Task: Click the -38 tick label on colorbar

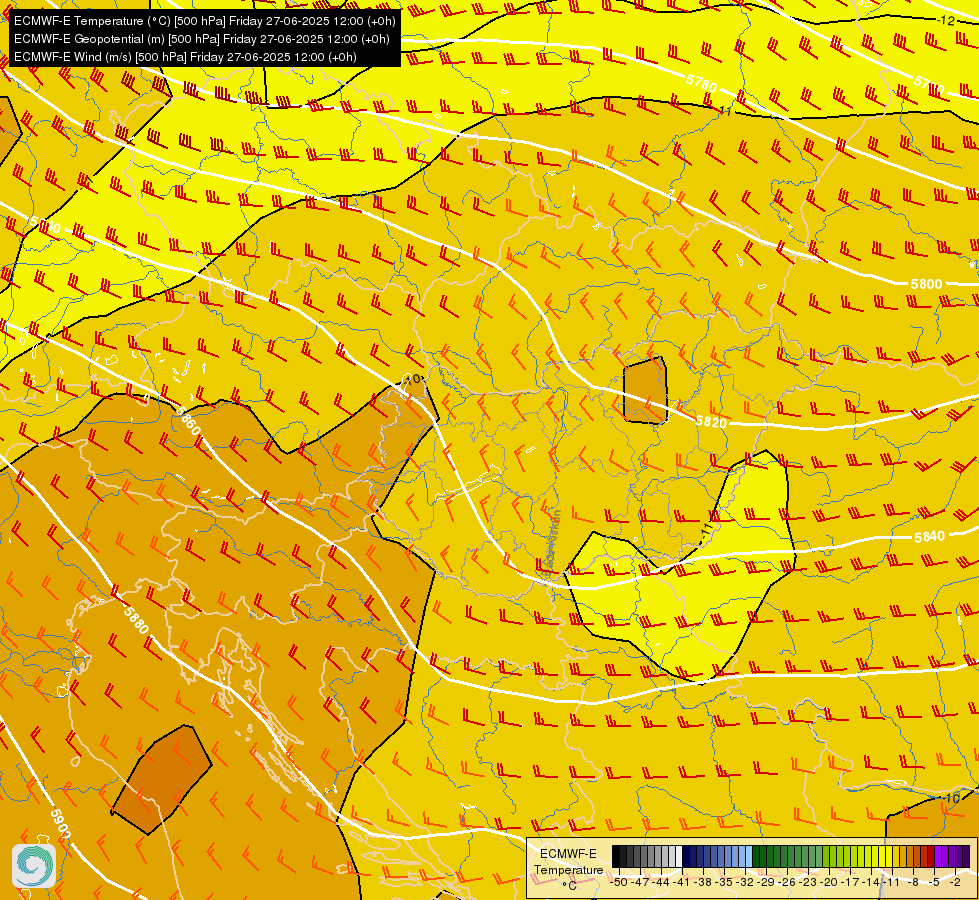Action: pos(704,882)
